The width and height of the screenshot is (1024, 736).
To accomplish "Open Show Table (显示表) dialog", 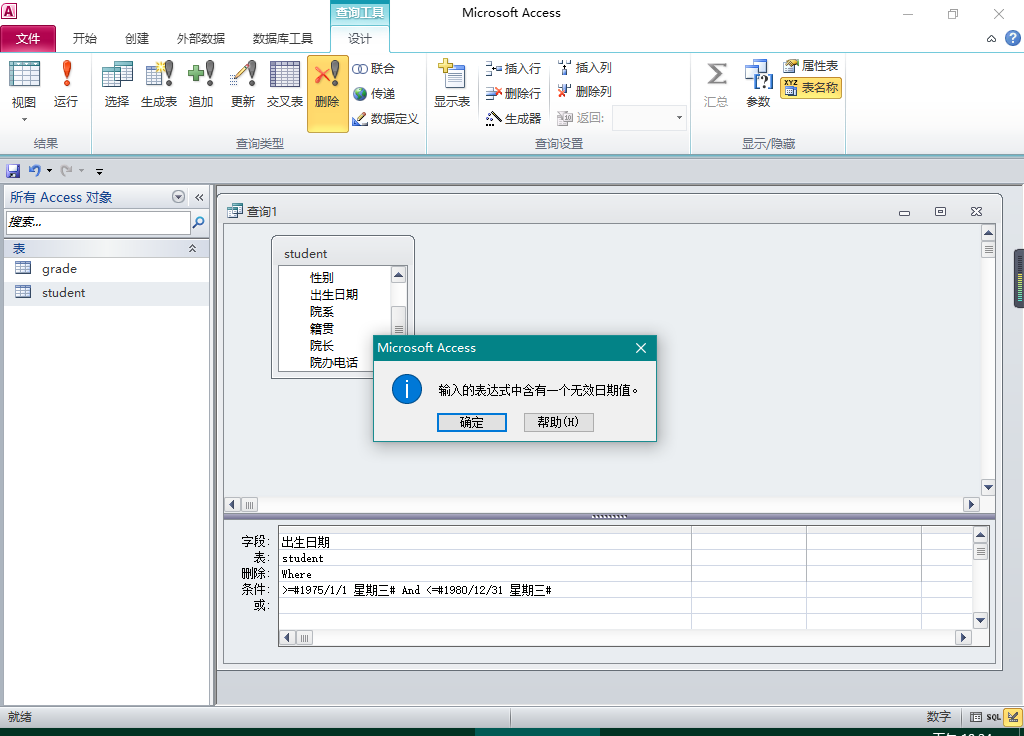I will (x=452, y=84).
